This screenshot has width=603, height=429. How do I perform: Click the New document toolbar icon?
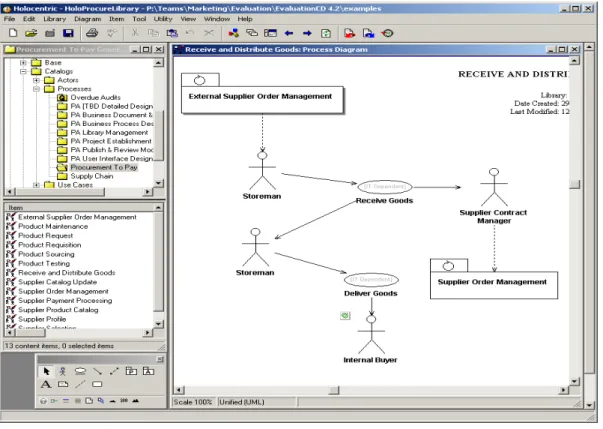point(13,33)
